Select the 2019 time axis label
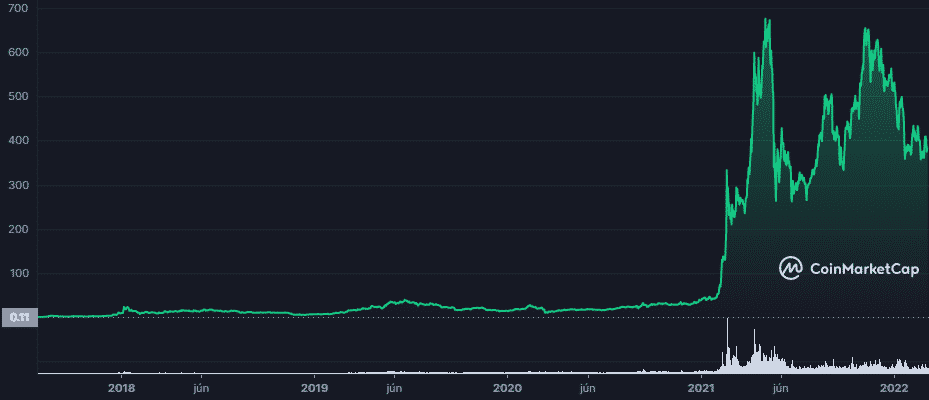 pos(314,387)
